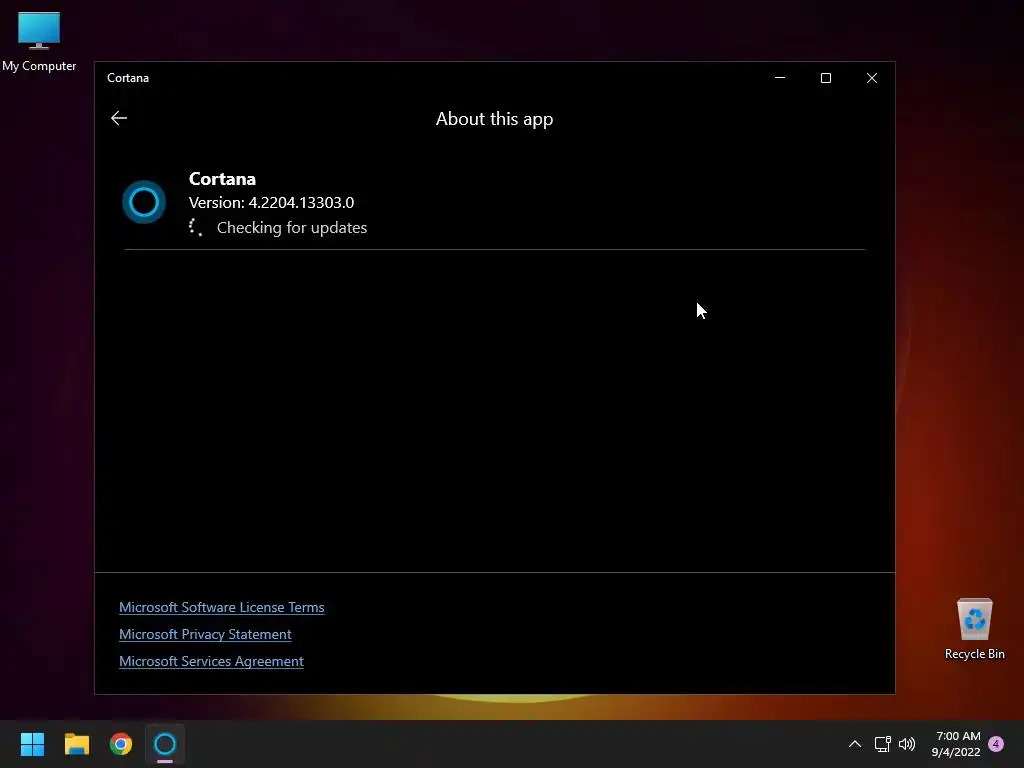Open volume control in system tray
Screen dimensions: 1024x768
point(907,744)
